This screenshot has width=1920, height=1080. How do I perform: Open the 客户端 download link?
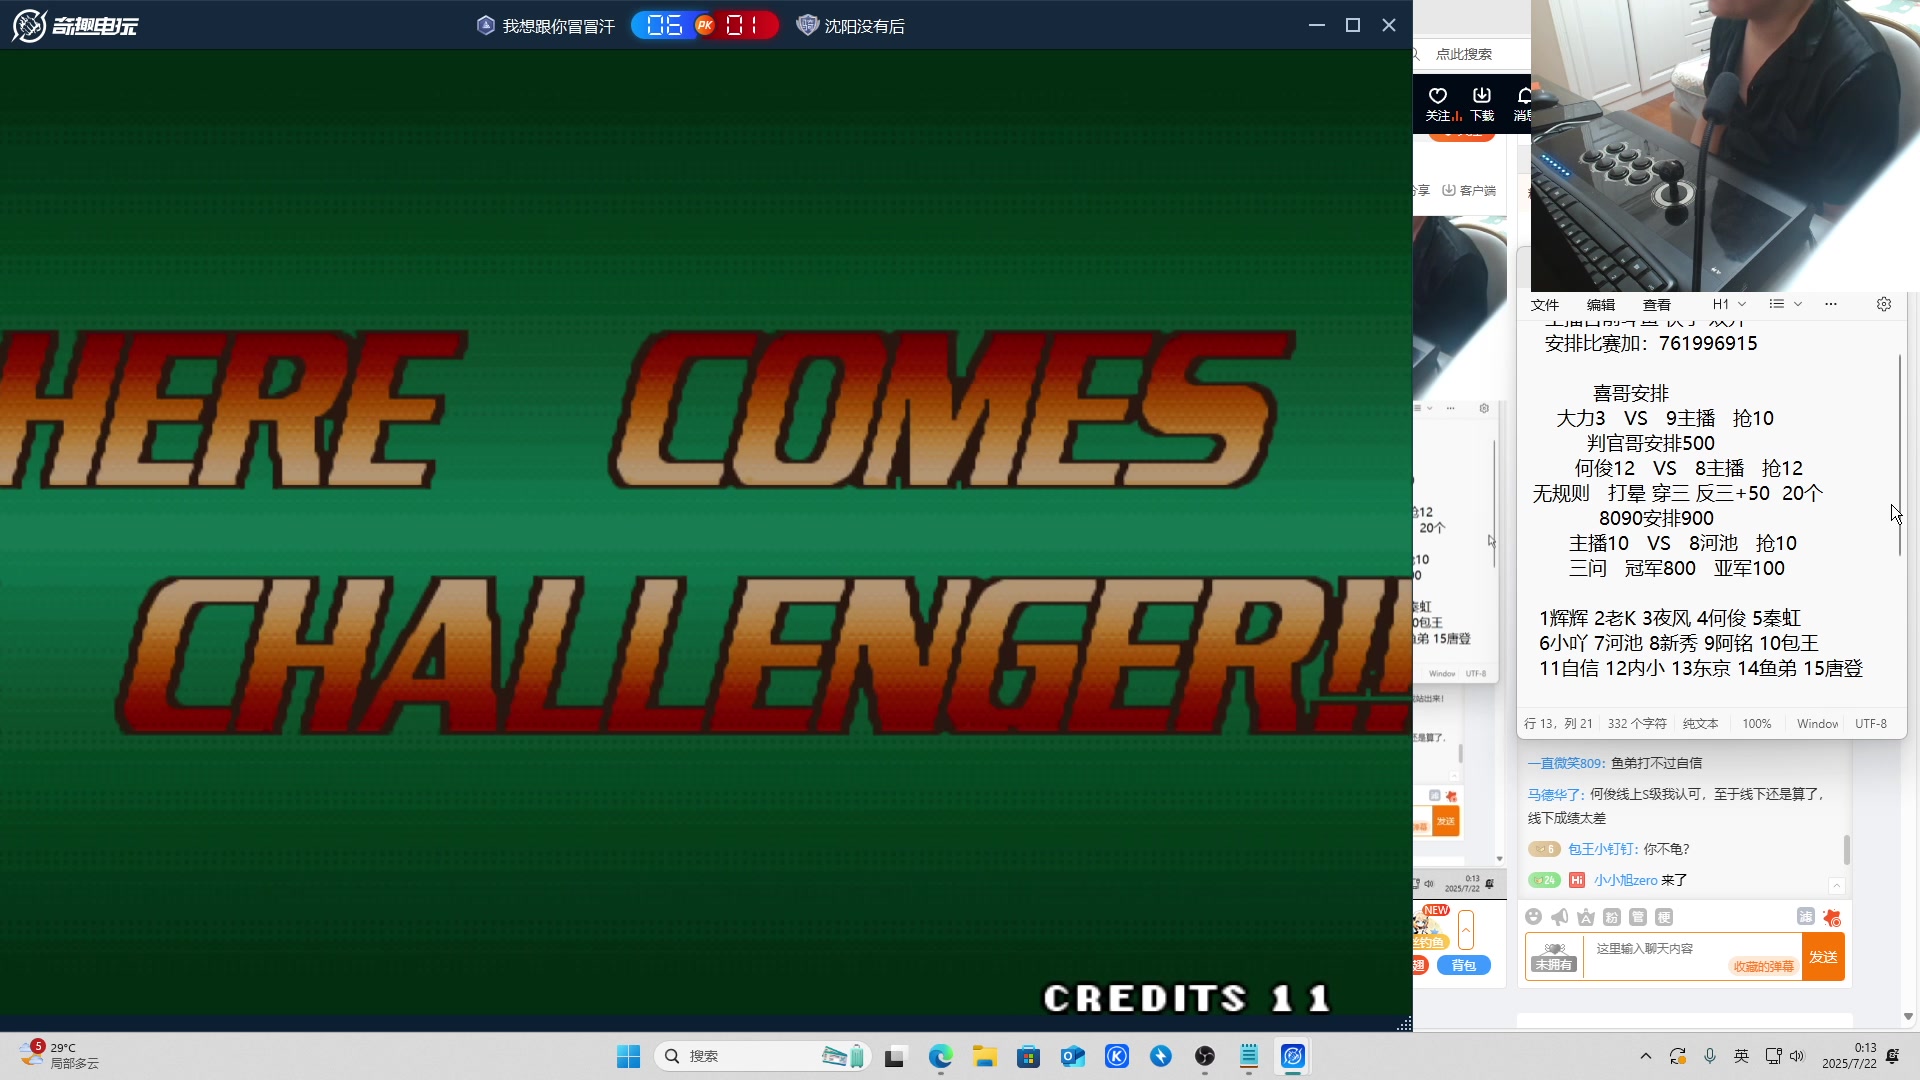click(x=1469, y=190)
